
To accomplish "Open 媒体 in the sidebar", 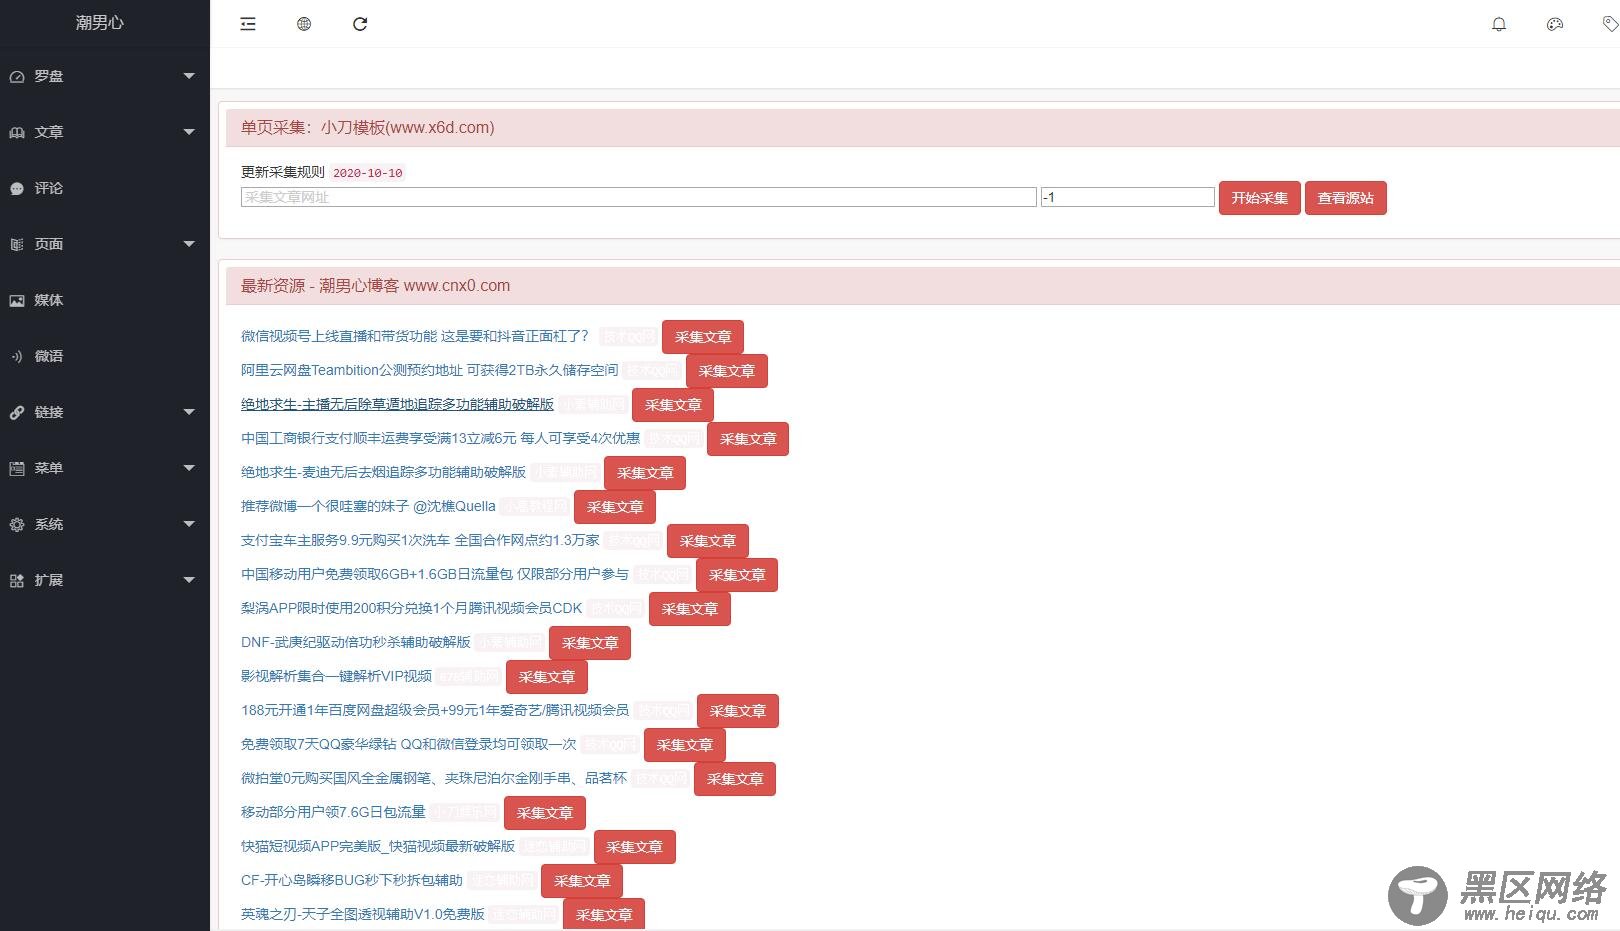I will point(49,300).
